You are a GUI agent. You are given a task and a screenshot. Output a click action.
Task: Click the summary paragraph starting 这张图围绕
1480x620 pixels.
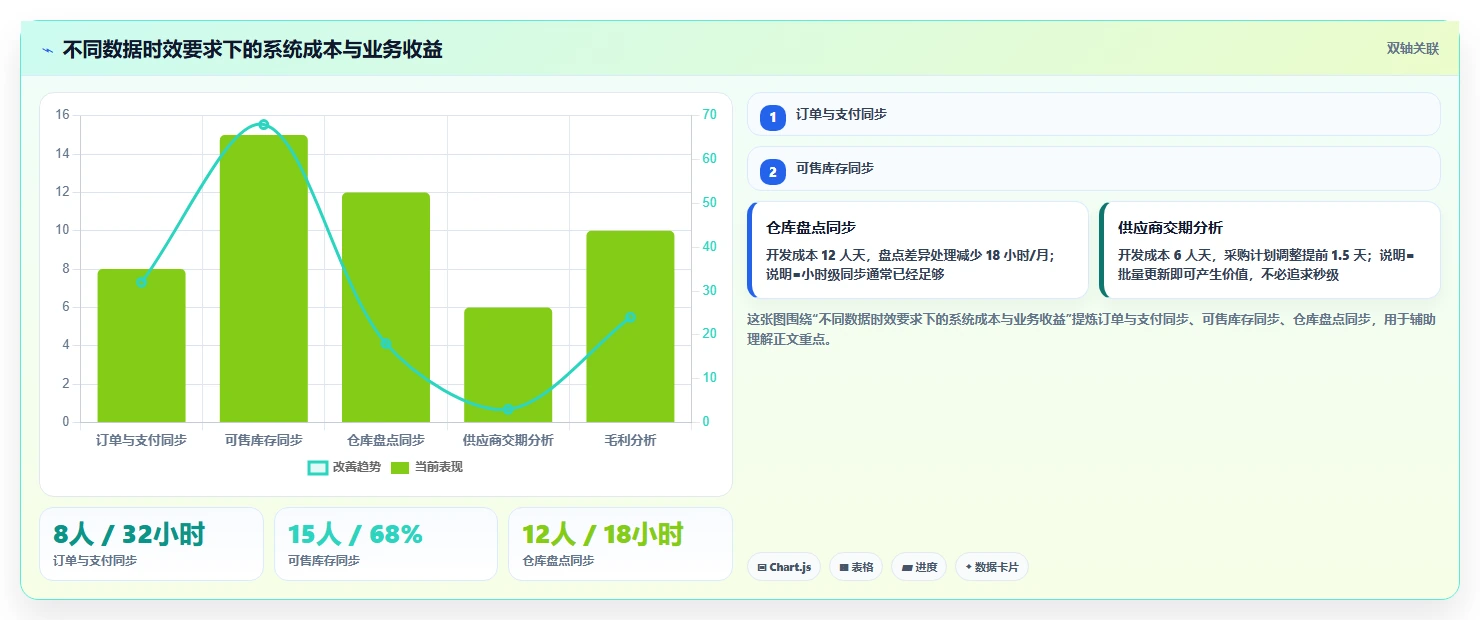1092,329
